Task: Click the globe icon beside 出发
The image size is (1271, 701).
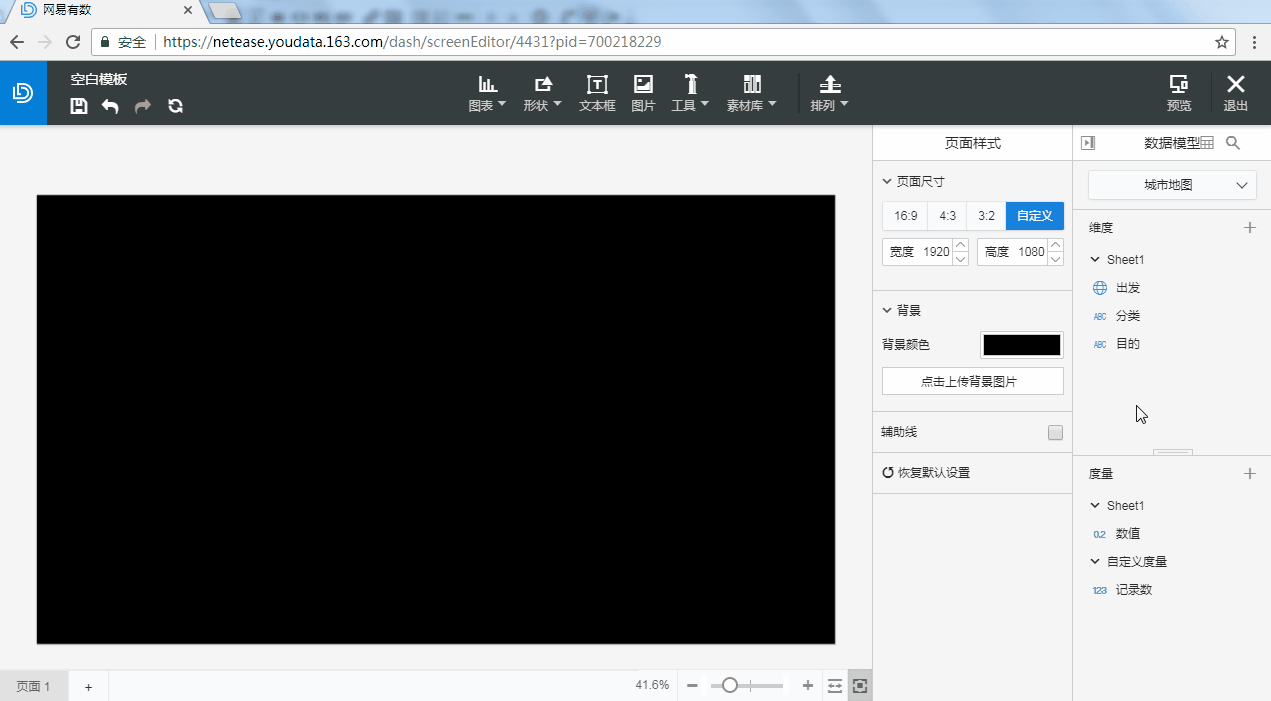Action: coord(1100,288)
